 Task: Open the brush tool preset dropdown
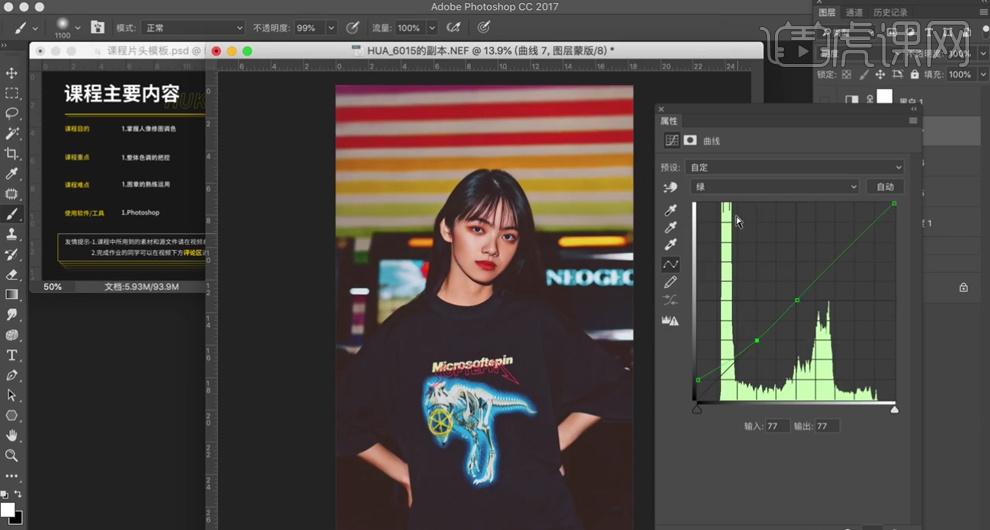click(x=35, y=28)
